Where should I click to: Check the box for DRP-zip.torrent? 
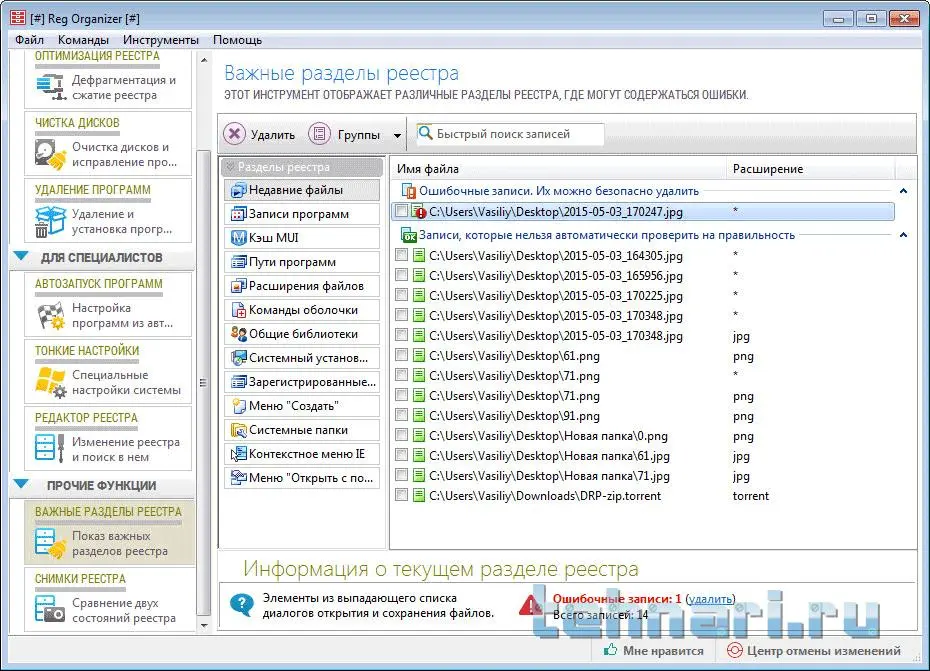(402, 495)
